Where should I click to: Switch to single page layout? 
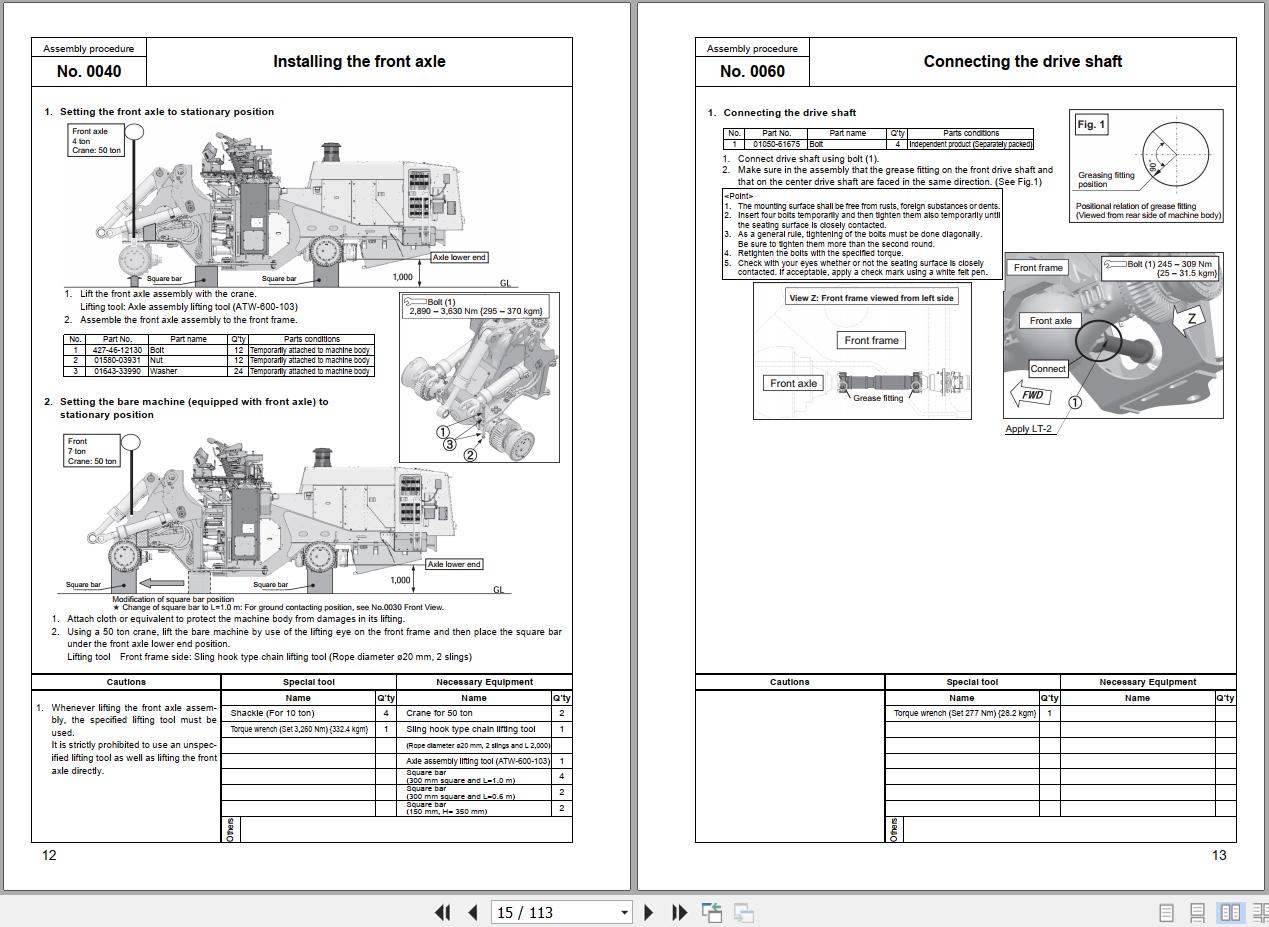click(1166, 912)
